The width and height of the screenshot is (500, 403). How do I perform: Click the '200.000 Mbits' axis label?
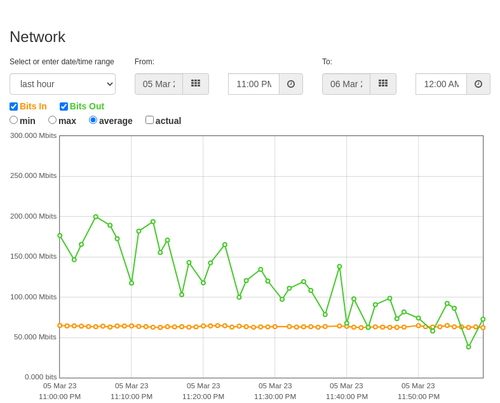coord(33,216)
